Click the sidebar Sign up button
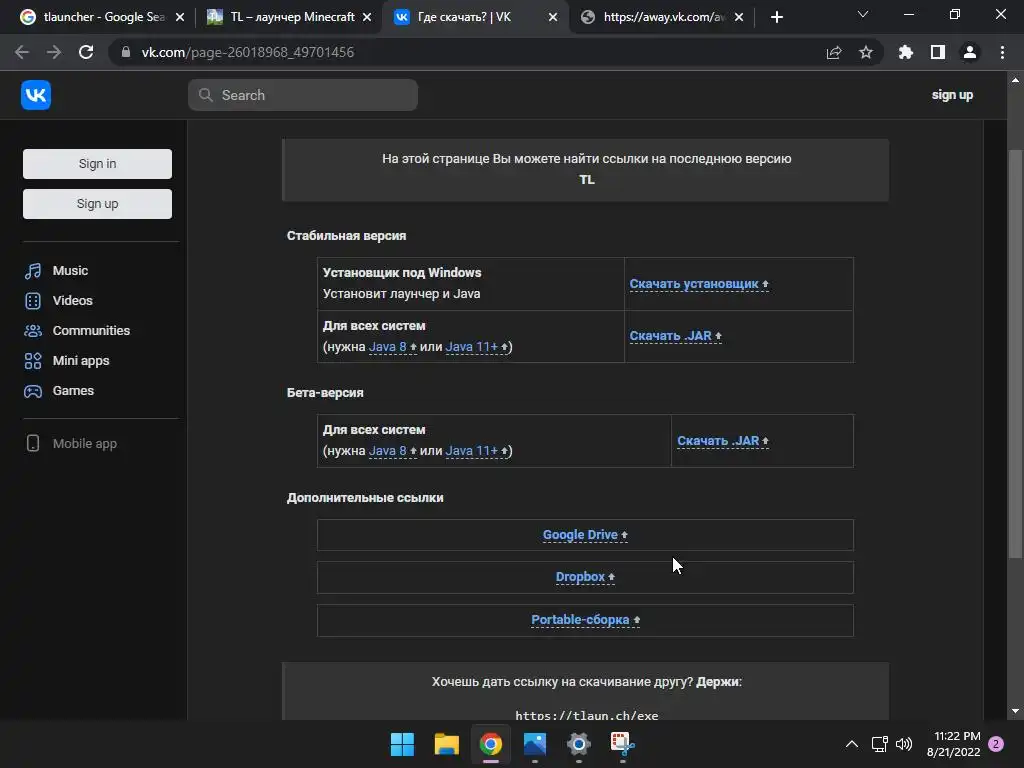The height and width of the screenshot is (768, 1024). pos(97,204)
